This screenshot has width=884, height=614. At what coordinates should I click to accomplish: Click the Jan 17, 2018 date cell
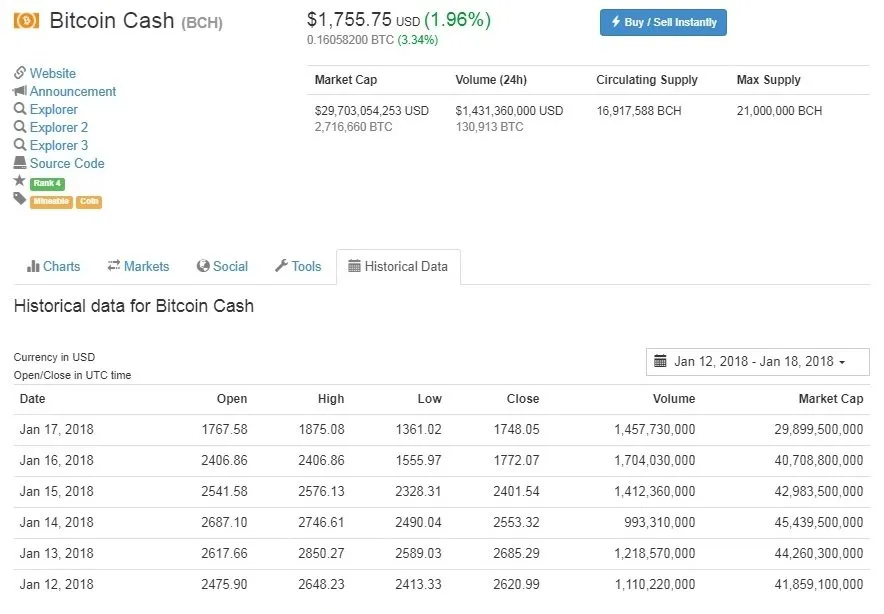56,430
